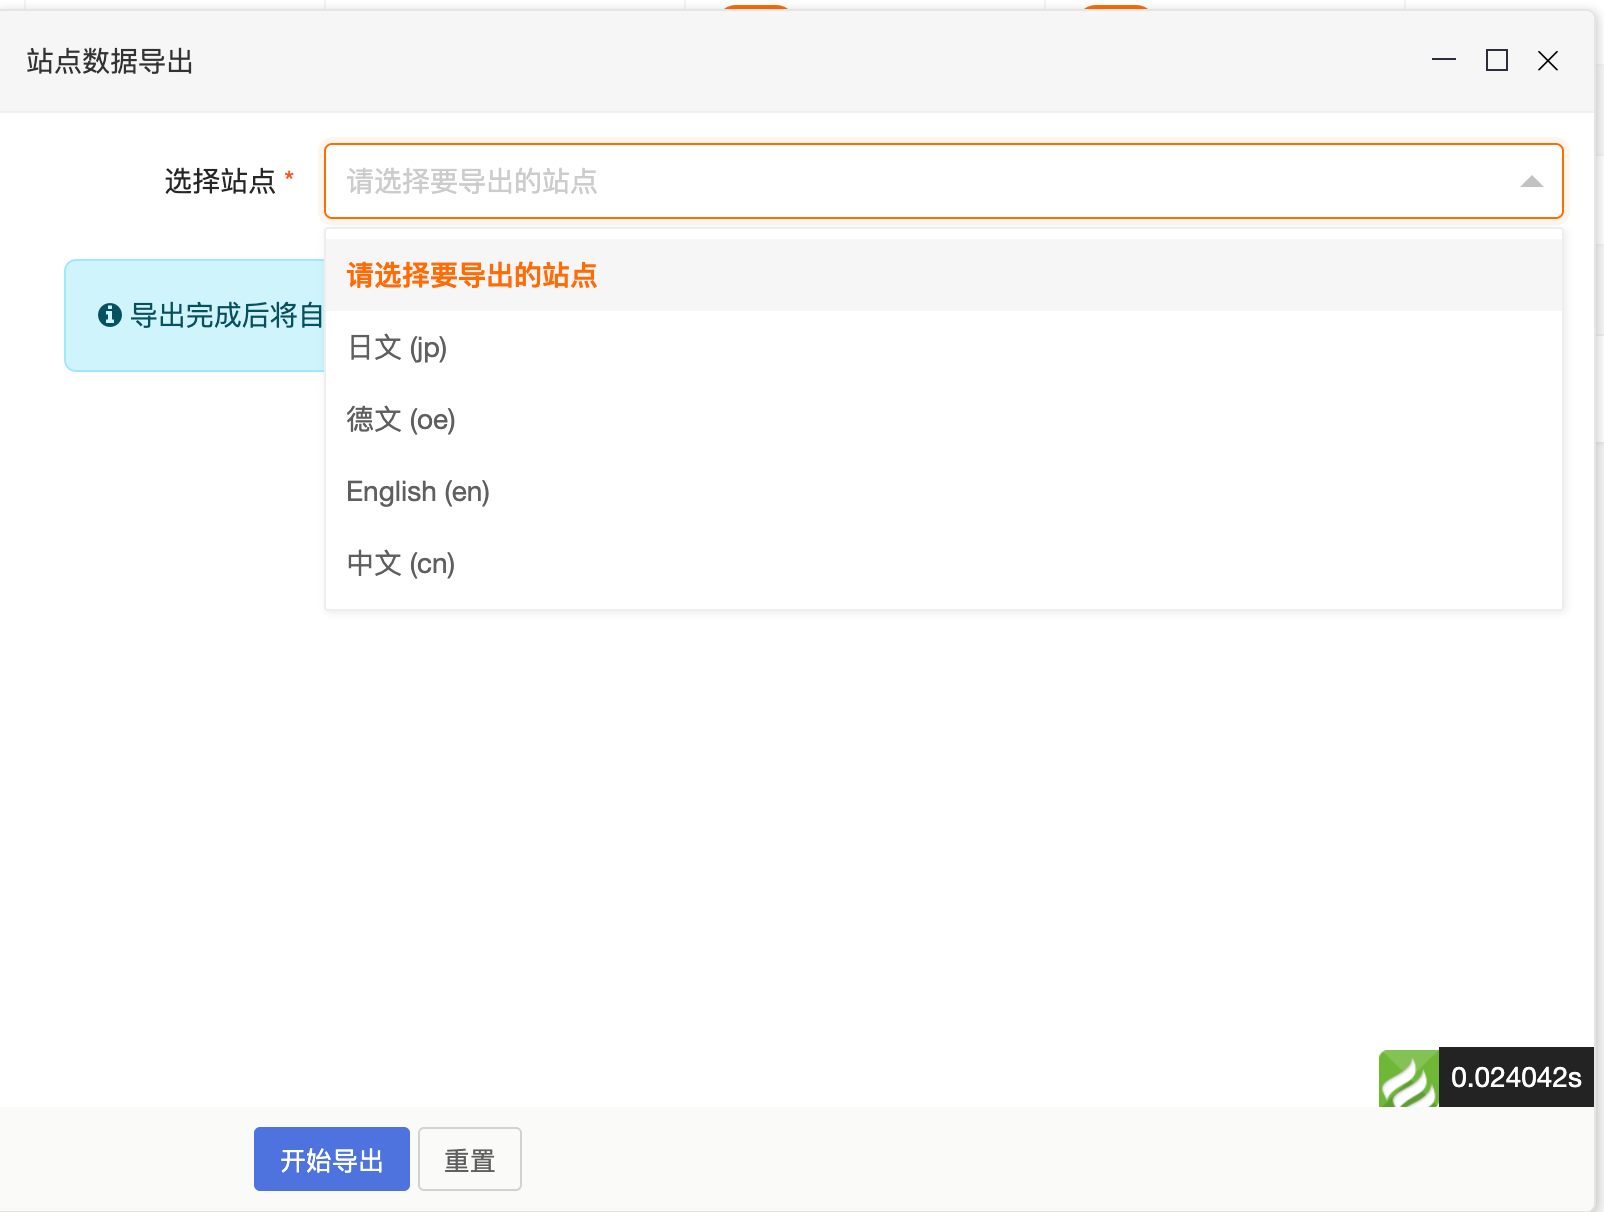Click the 选择站点 required field label
The height and width of the screenshot is (1212, 1604).
[222, 181]
